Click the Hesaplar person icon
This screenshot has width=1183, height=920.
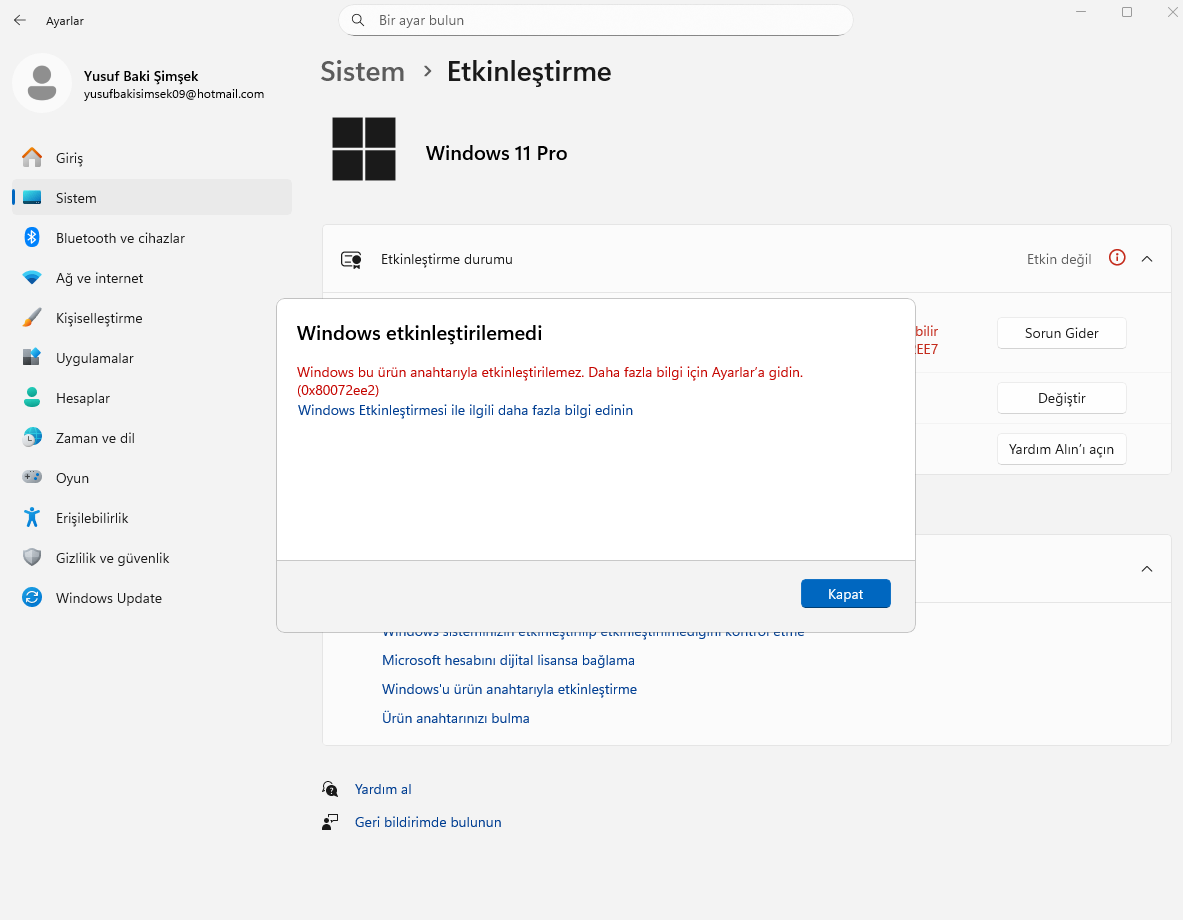[x=32, y=398]
